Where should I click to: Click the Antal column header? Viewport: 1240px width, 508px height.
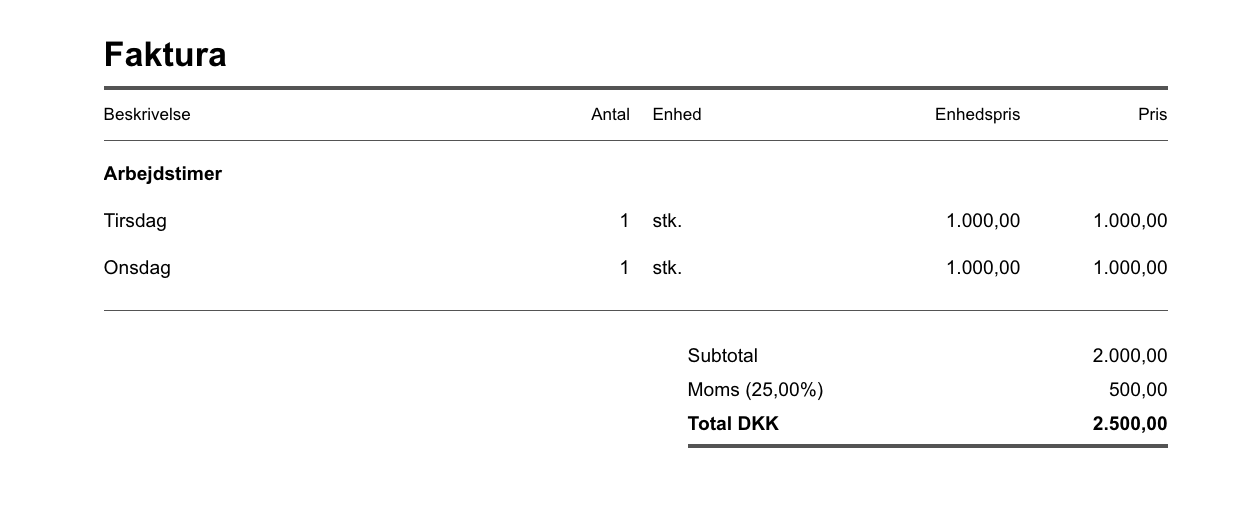coord(610,115)
